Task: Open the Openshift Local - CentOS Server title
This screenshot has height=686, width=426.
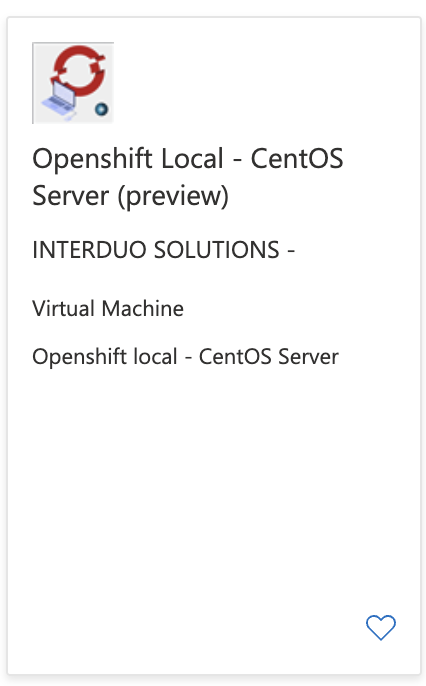Action: (188, 177)
